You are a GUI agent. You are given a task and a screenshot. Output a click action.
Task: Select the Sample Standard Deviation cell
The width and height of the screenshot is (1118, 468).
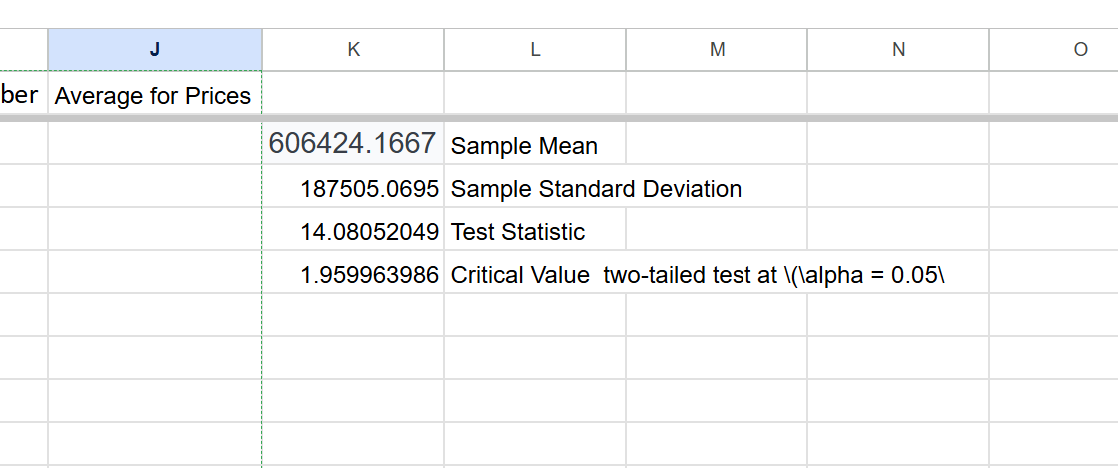click(597, 189)
